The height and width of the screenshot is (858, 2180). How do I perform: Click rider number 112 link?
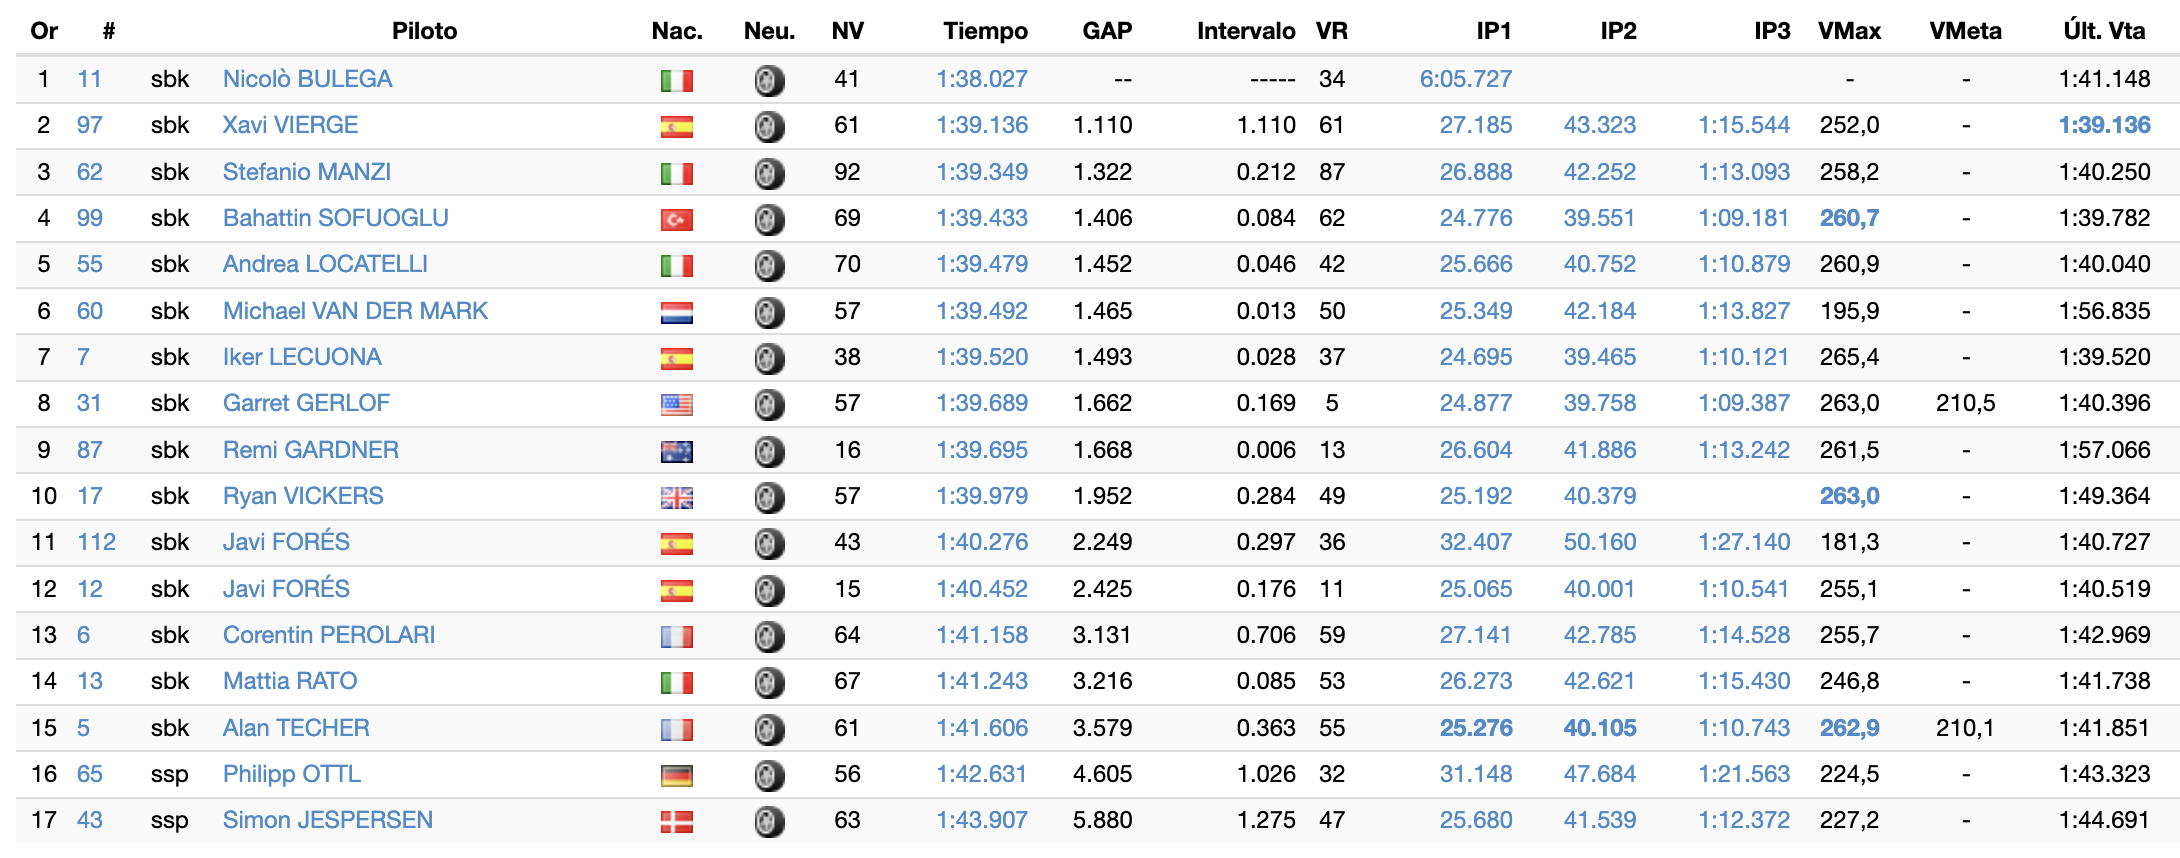point(96,542)
